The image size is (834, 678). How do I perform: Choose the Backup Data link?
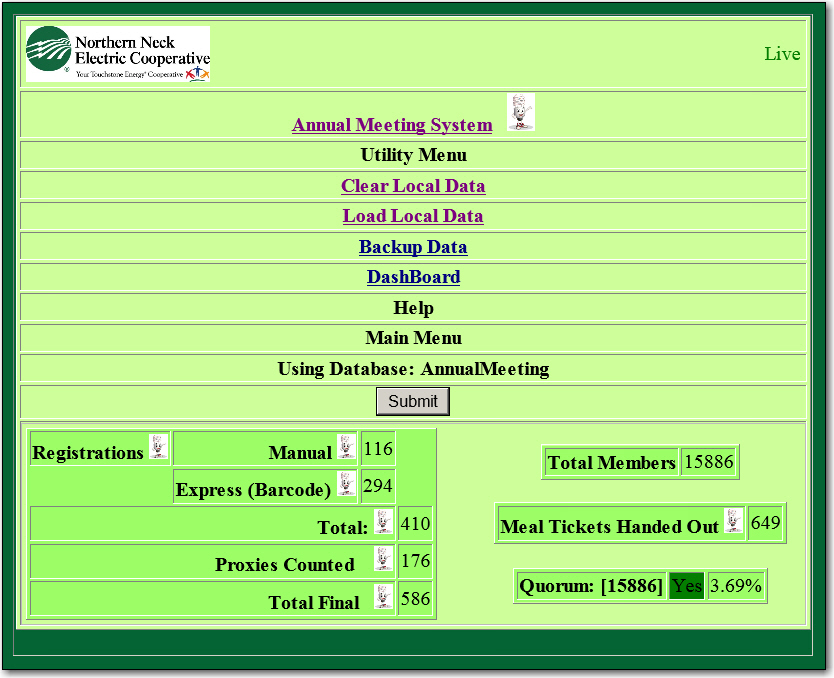coord(413,247)
